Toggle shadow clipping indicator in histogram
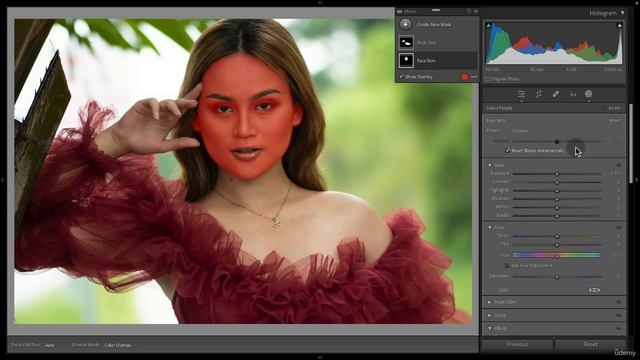This screenshot has width=640, height=360. point(489,25)
